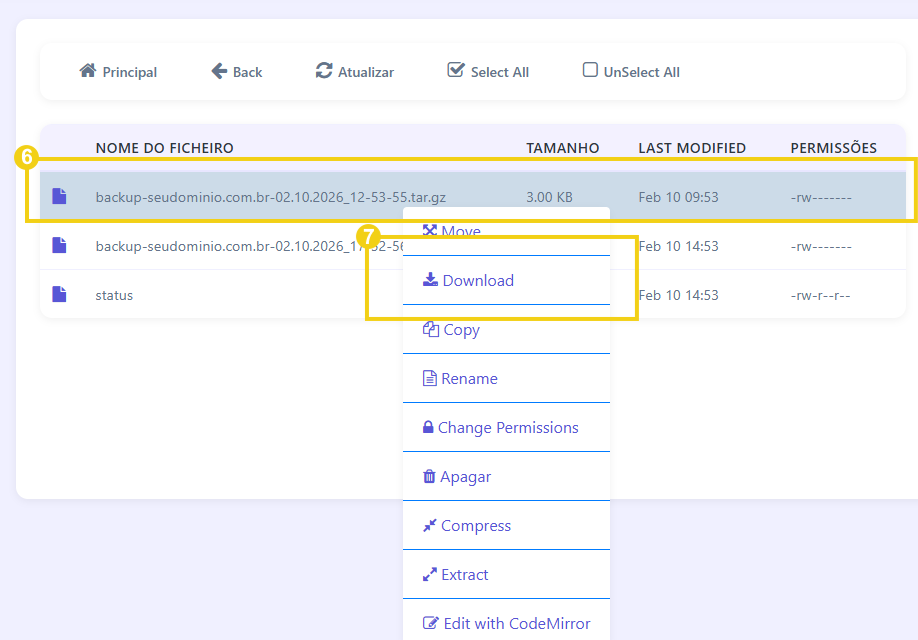Choose Rename from the context menu
918x640 pixels.
(469, 378)
